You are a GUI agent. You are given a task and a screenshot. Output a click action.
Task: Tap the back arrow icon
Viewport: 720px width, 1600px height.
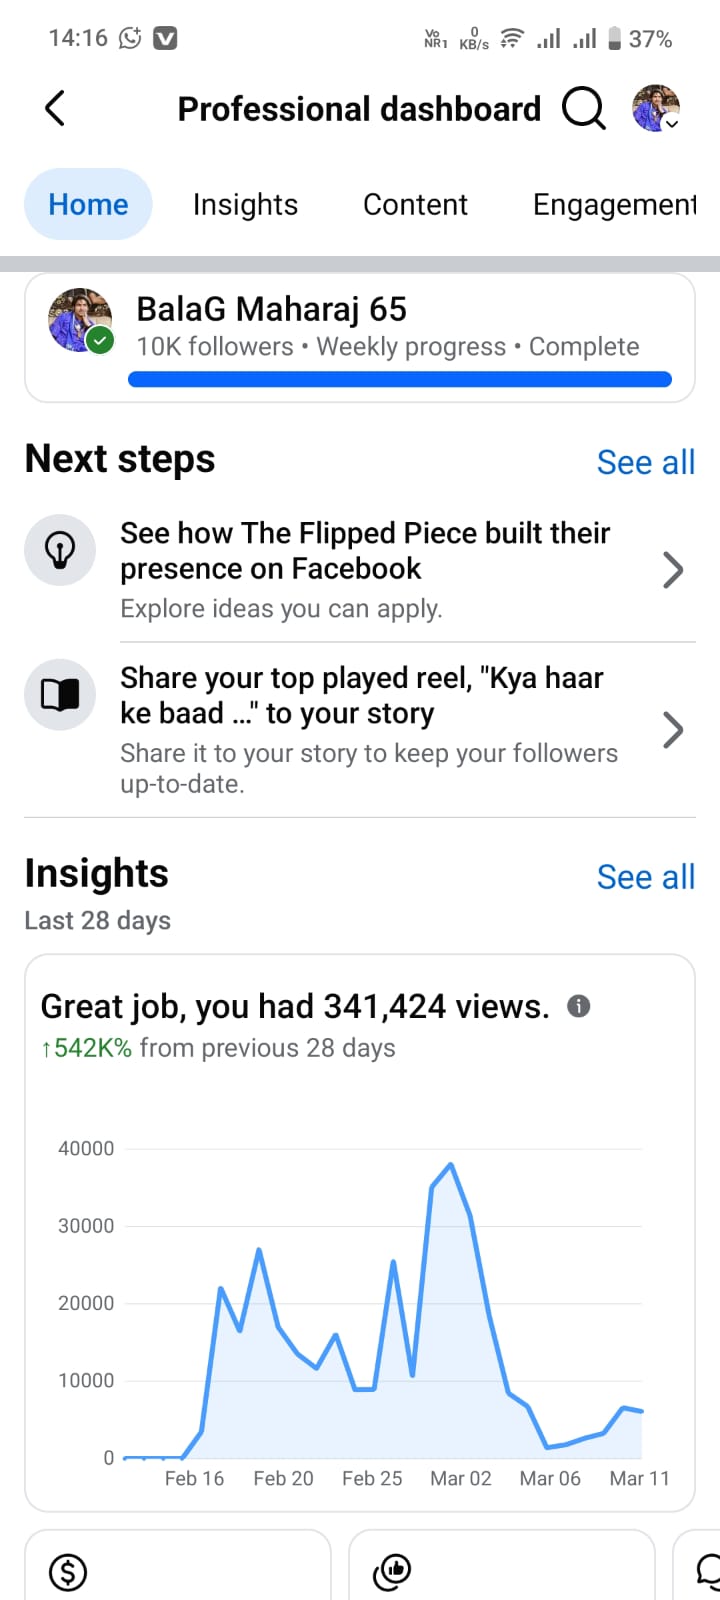tap(55, 108)
